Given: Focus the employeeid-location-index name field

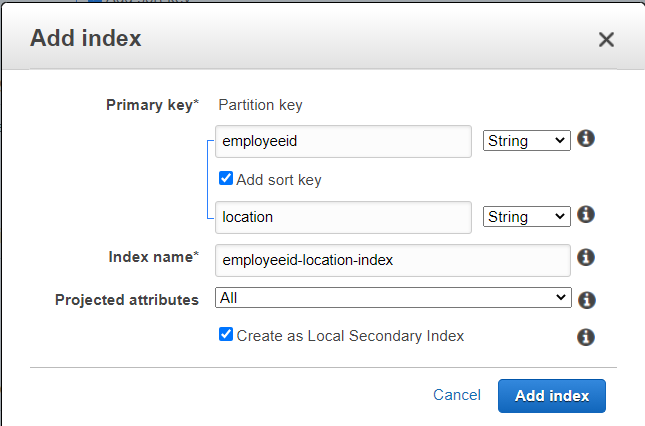Looking at the screenshot, I should (393, 259).
